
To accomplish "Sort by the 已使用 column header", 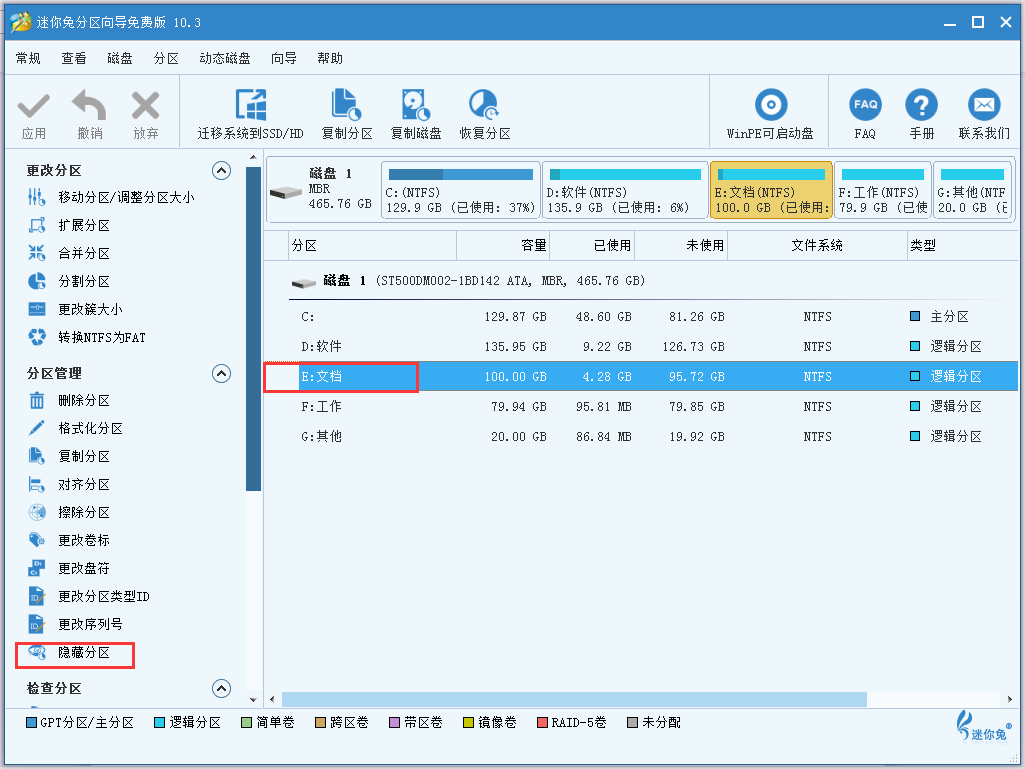I will (x=592, y=245).
